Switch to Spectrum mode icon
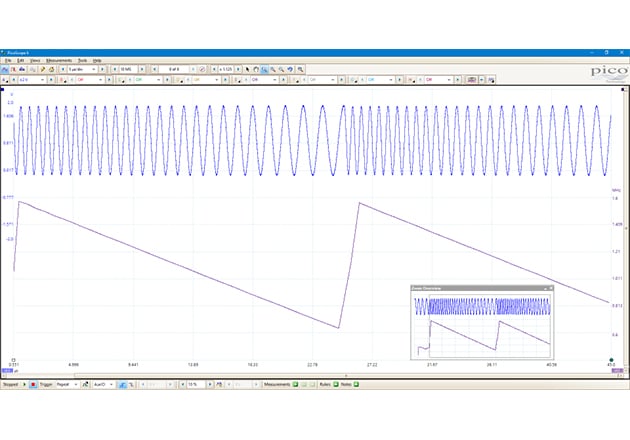 click(22, 70)
